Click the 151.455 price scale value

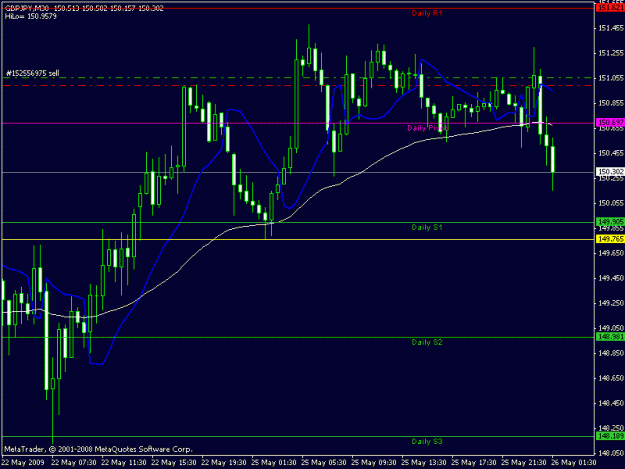point(611,28)
